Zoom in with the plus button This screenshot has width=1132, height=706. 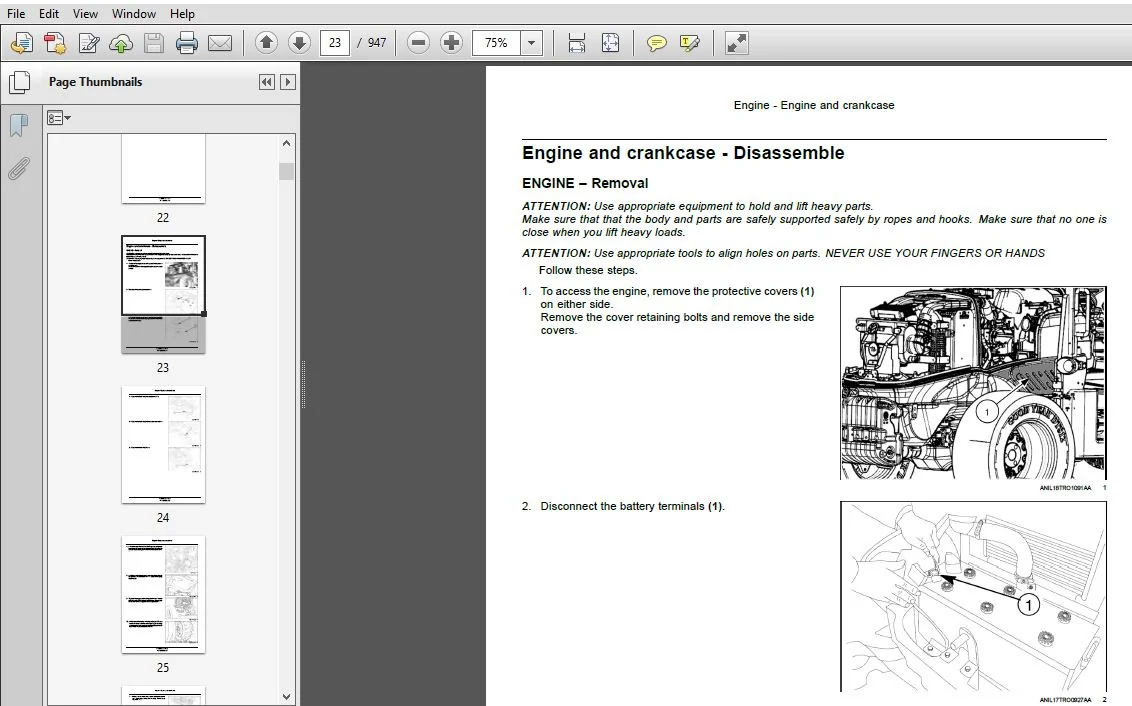click(451, 43)
